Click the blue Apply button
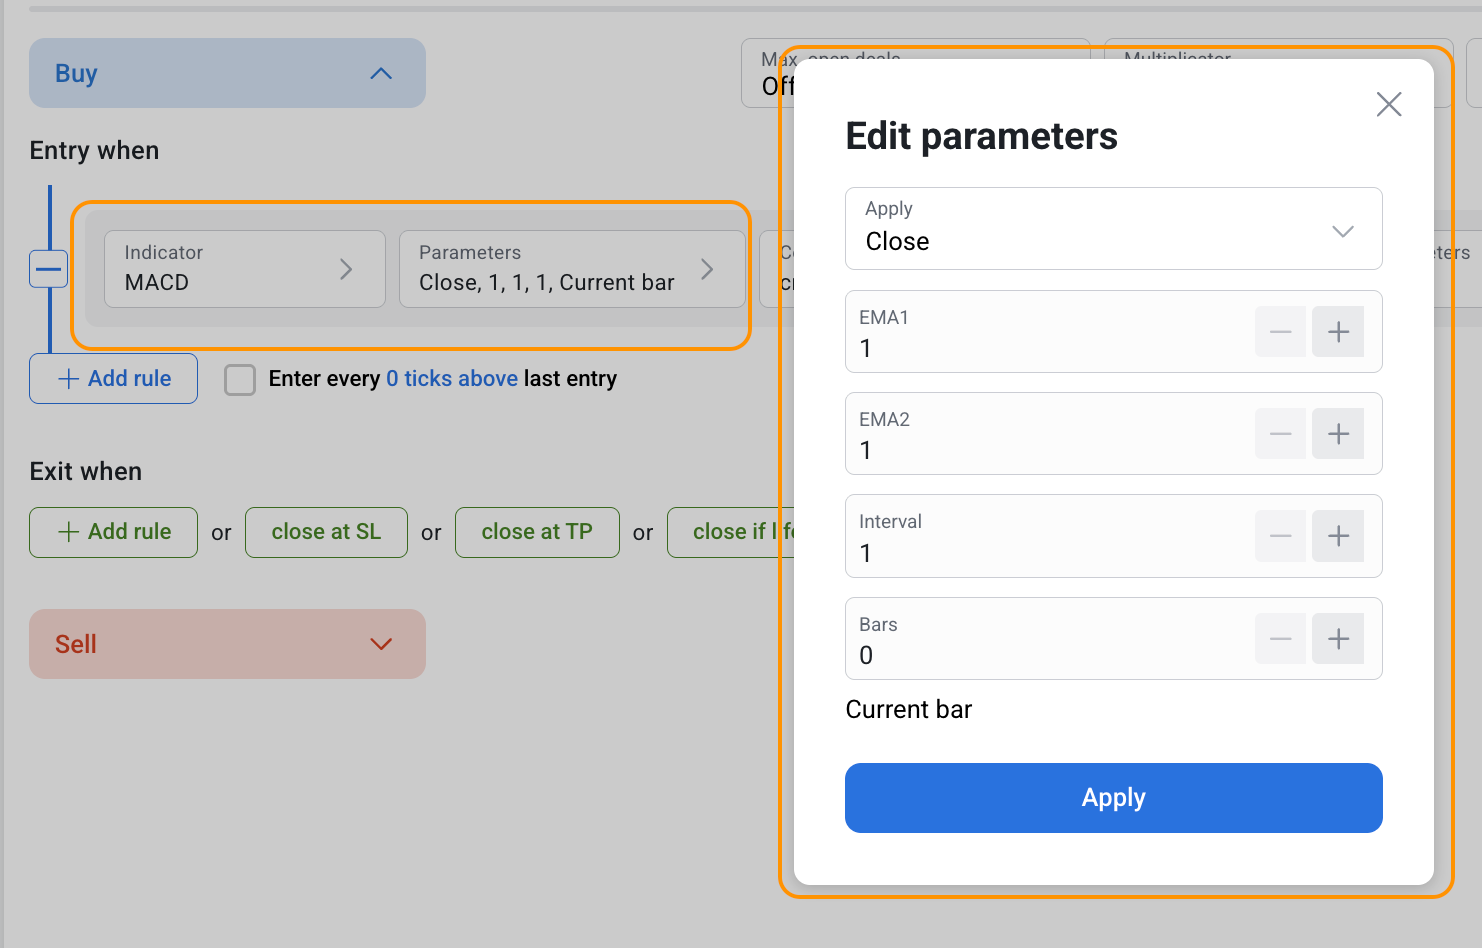This screenshot has width=1482, height=948. point(1113,798)
